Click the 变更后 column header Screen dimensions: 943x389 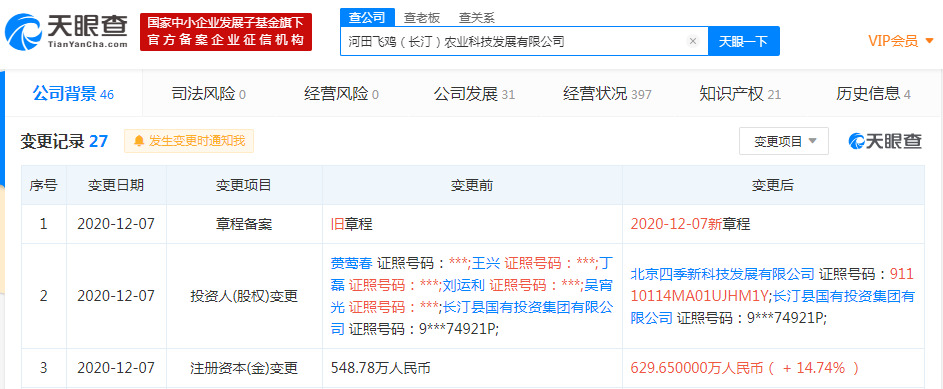point(773,185)
